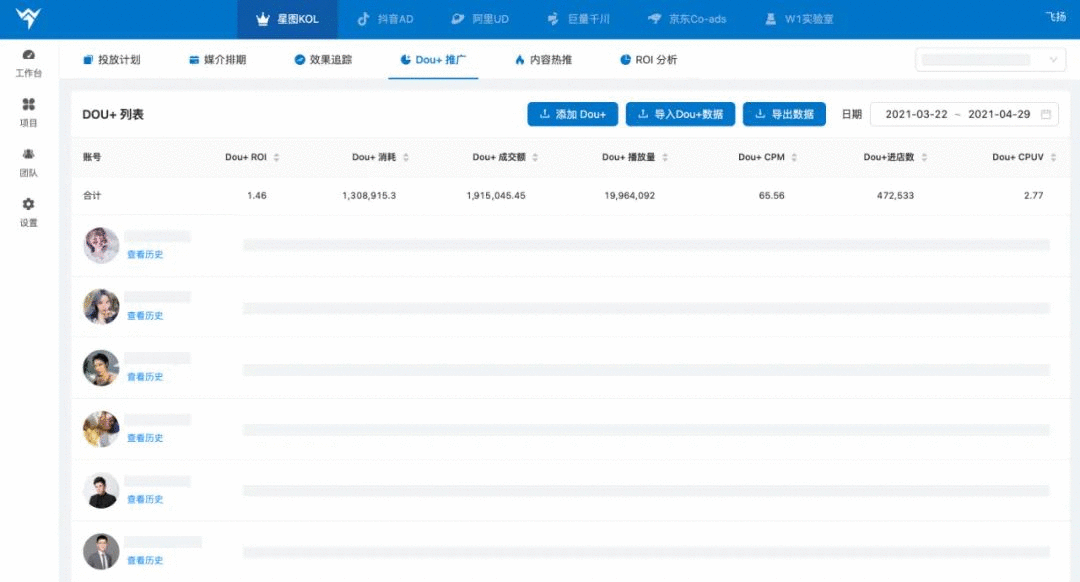Open the 工作台 dashboard icon in sidebar
Image resolution: width=1080 pixels, height=582 pixels.
coord(28,55)
